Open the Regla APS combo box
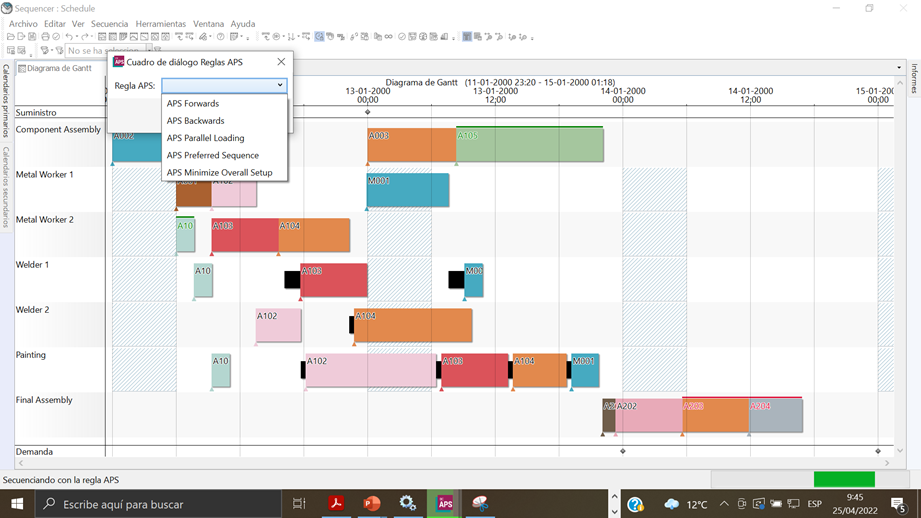Viewport: 921px width, 518px height. click(x=224, y=85)
